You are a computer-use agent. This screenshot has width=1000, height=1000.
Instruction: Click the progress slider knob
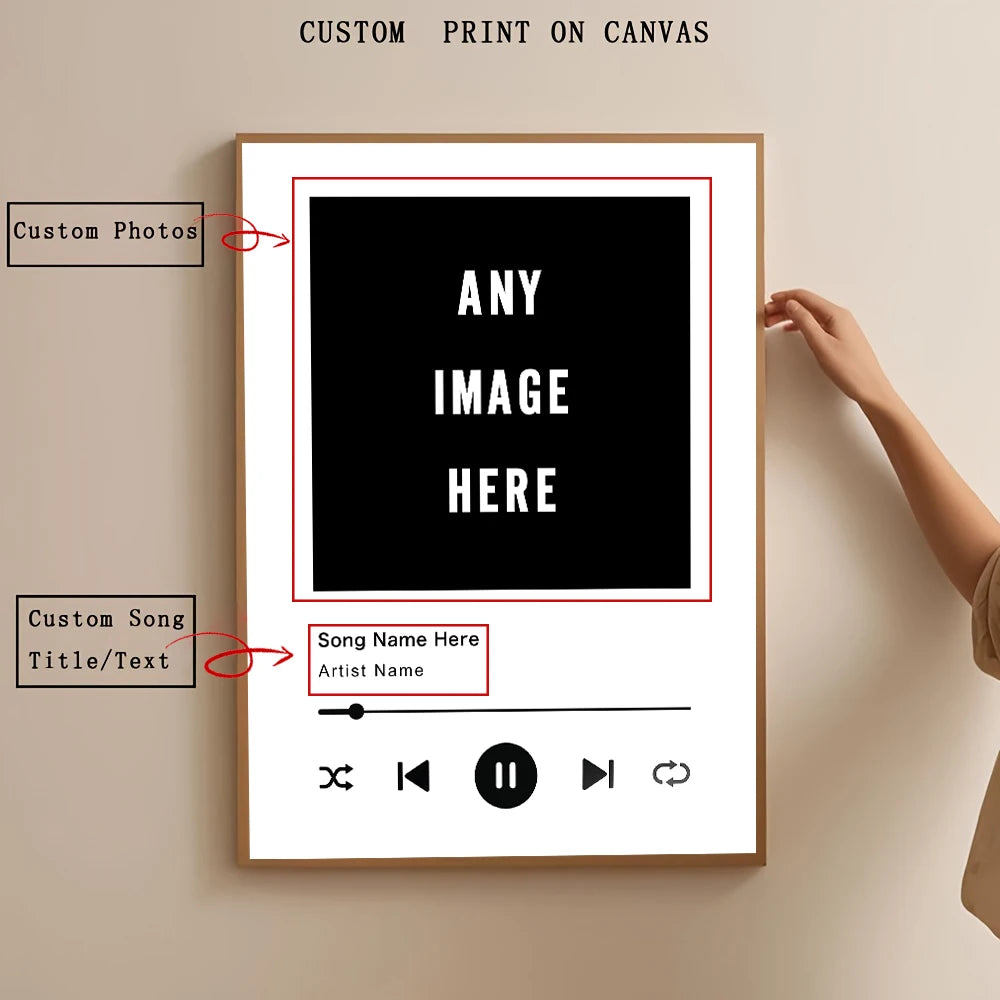pyautogui.click(x=356, y=711)
